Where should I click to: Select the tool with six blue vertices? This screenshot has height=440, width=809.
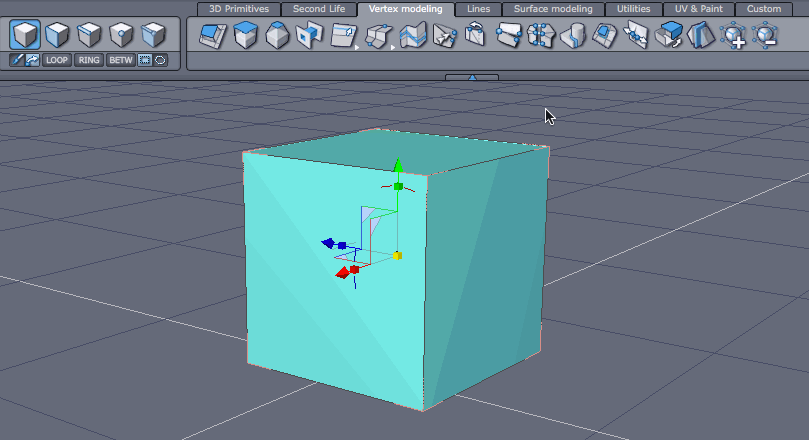click(x=540, y=36)
